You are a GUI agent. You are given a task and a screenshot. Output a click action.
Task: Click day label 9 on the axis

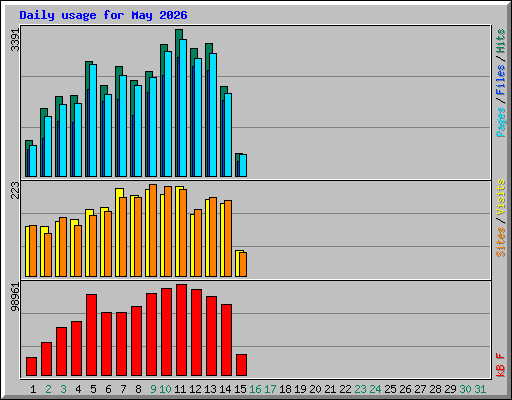[153, 389]
